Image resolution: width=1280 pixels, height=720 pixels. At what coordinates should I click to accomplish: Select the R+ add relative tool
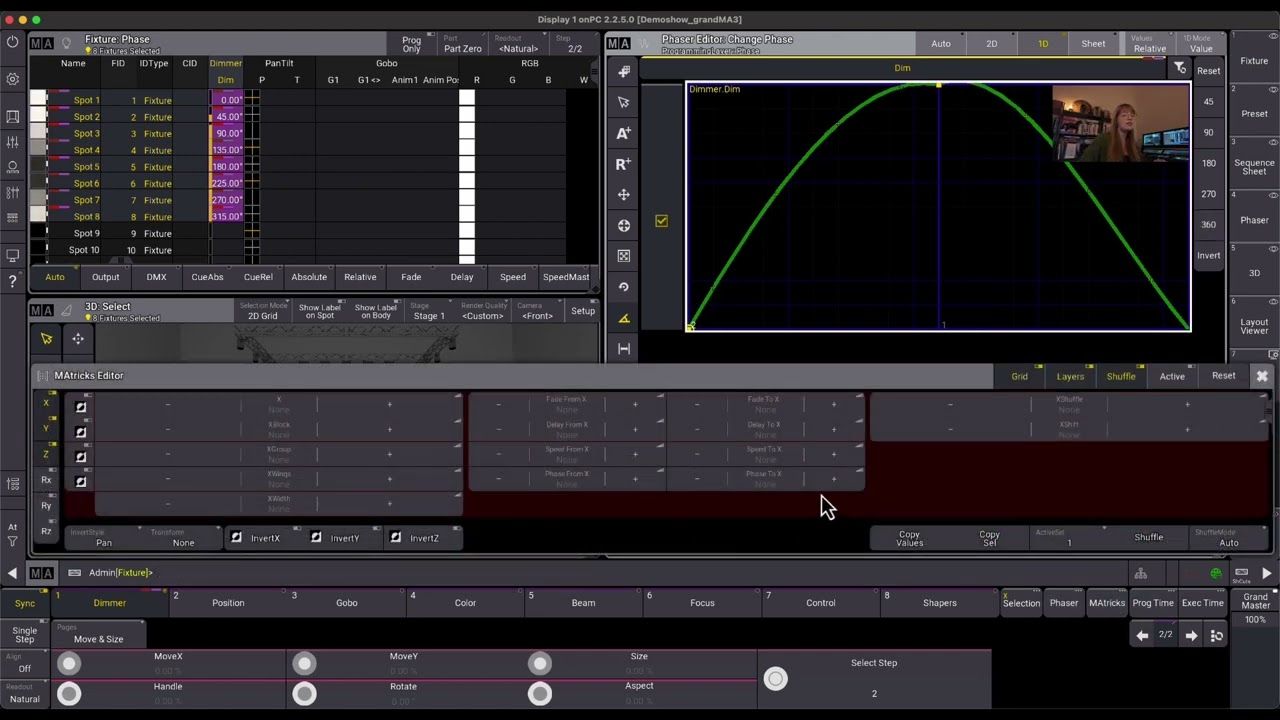pos(624,164)
